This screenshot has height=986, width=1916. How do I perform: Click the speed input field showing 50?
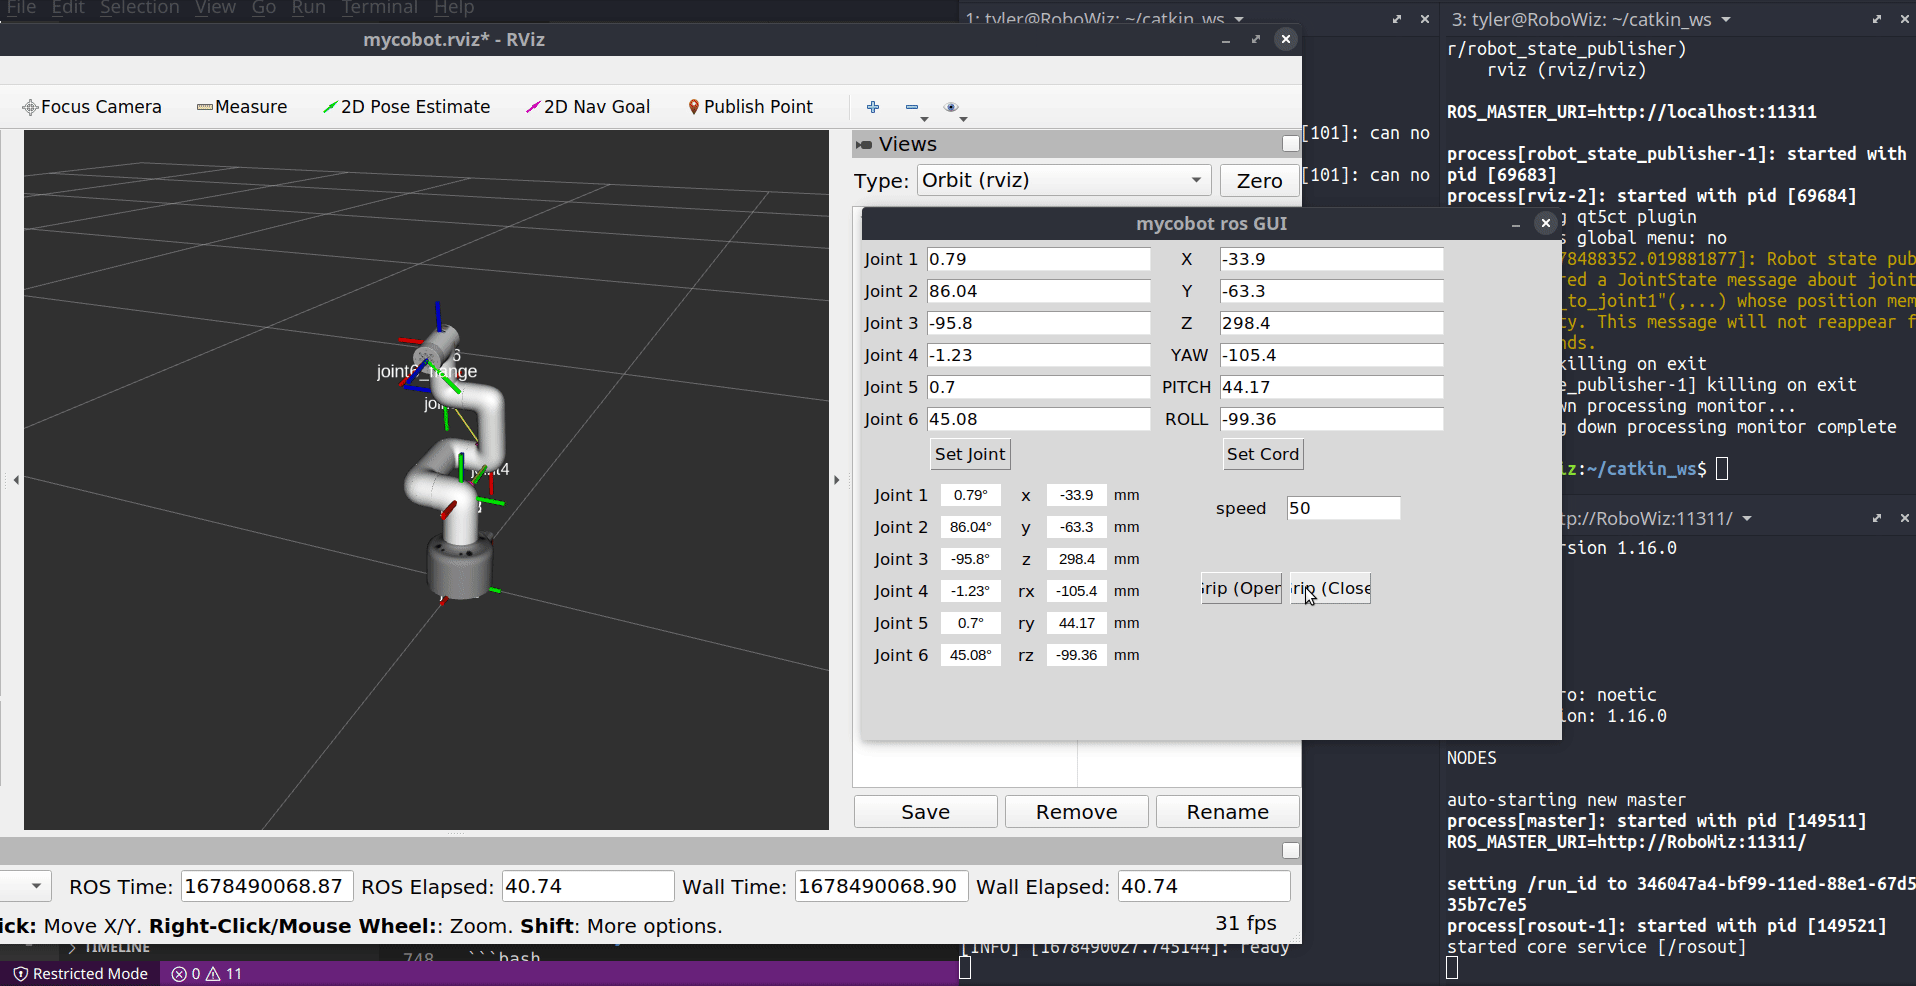tap(1343, 508)
